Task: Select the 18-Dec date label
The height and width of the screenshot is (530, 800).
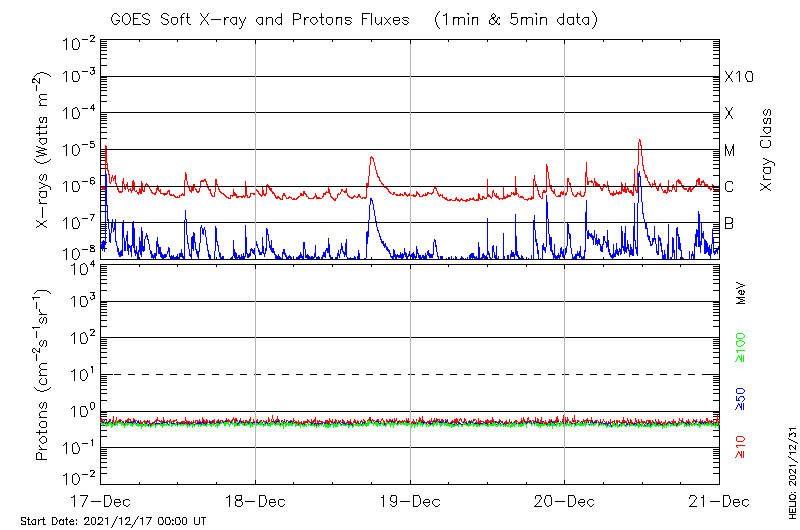Action: click(x=255, y=499)
